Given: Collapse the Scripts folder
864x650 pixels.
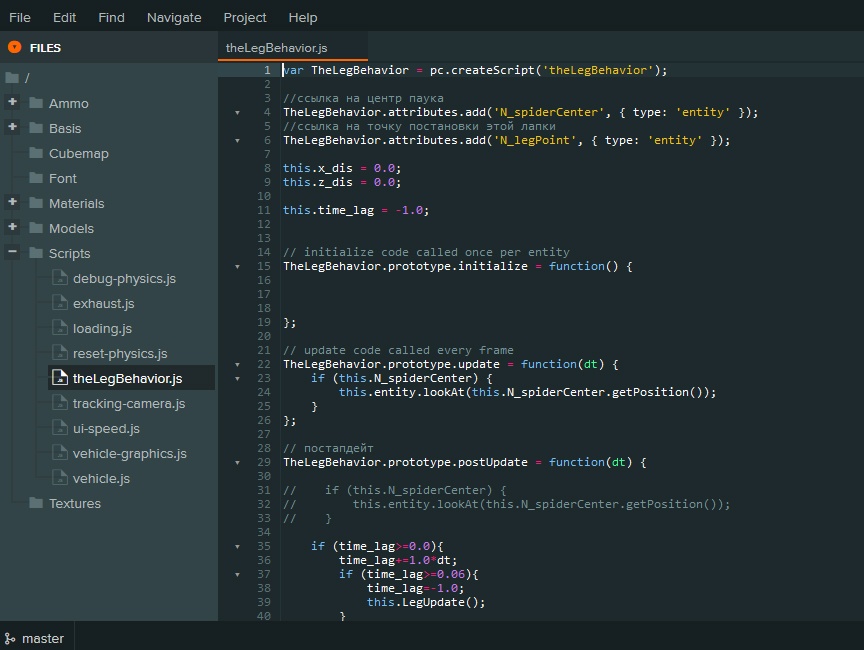Looking at the screenshot, I should [12, 252].
